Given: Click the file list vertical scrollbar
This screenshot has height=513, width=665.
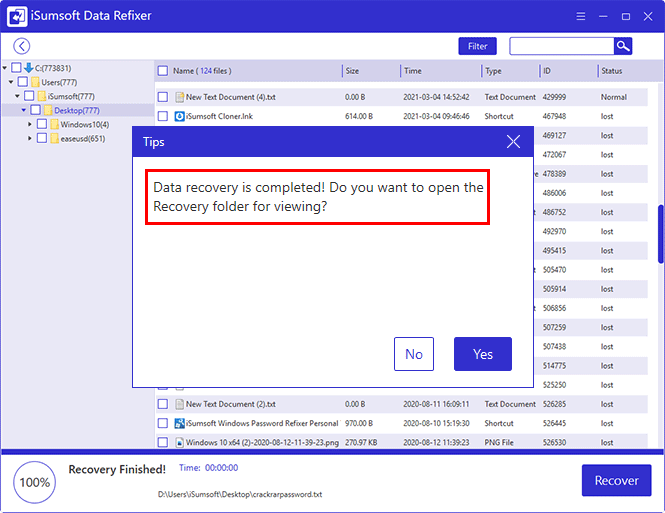Looking at the screenshot, I should 661,234.
